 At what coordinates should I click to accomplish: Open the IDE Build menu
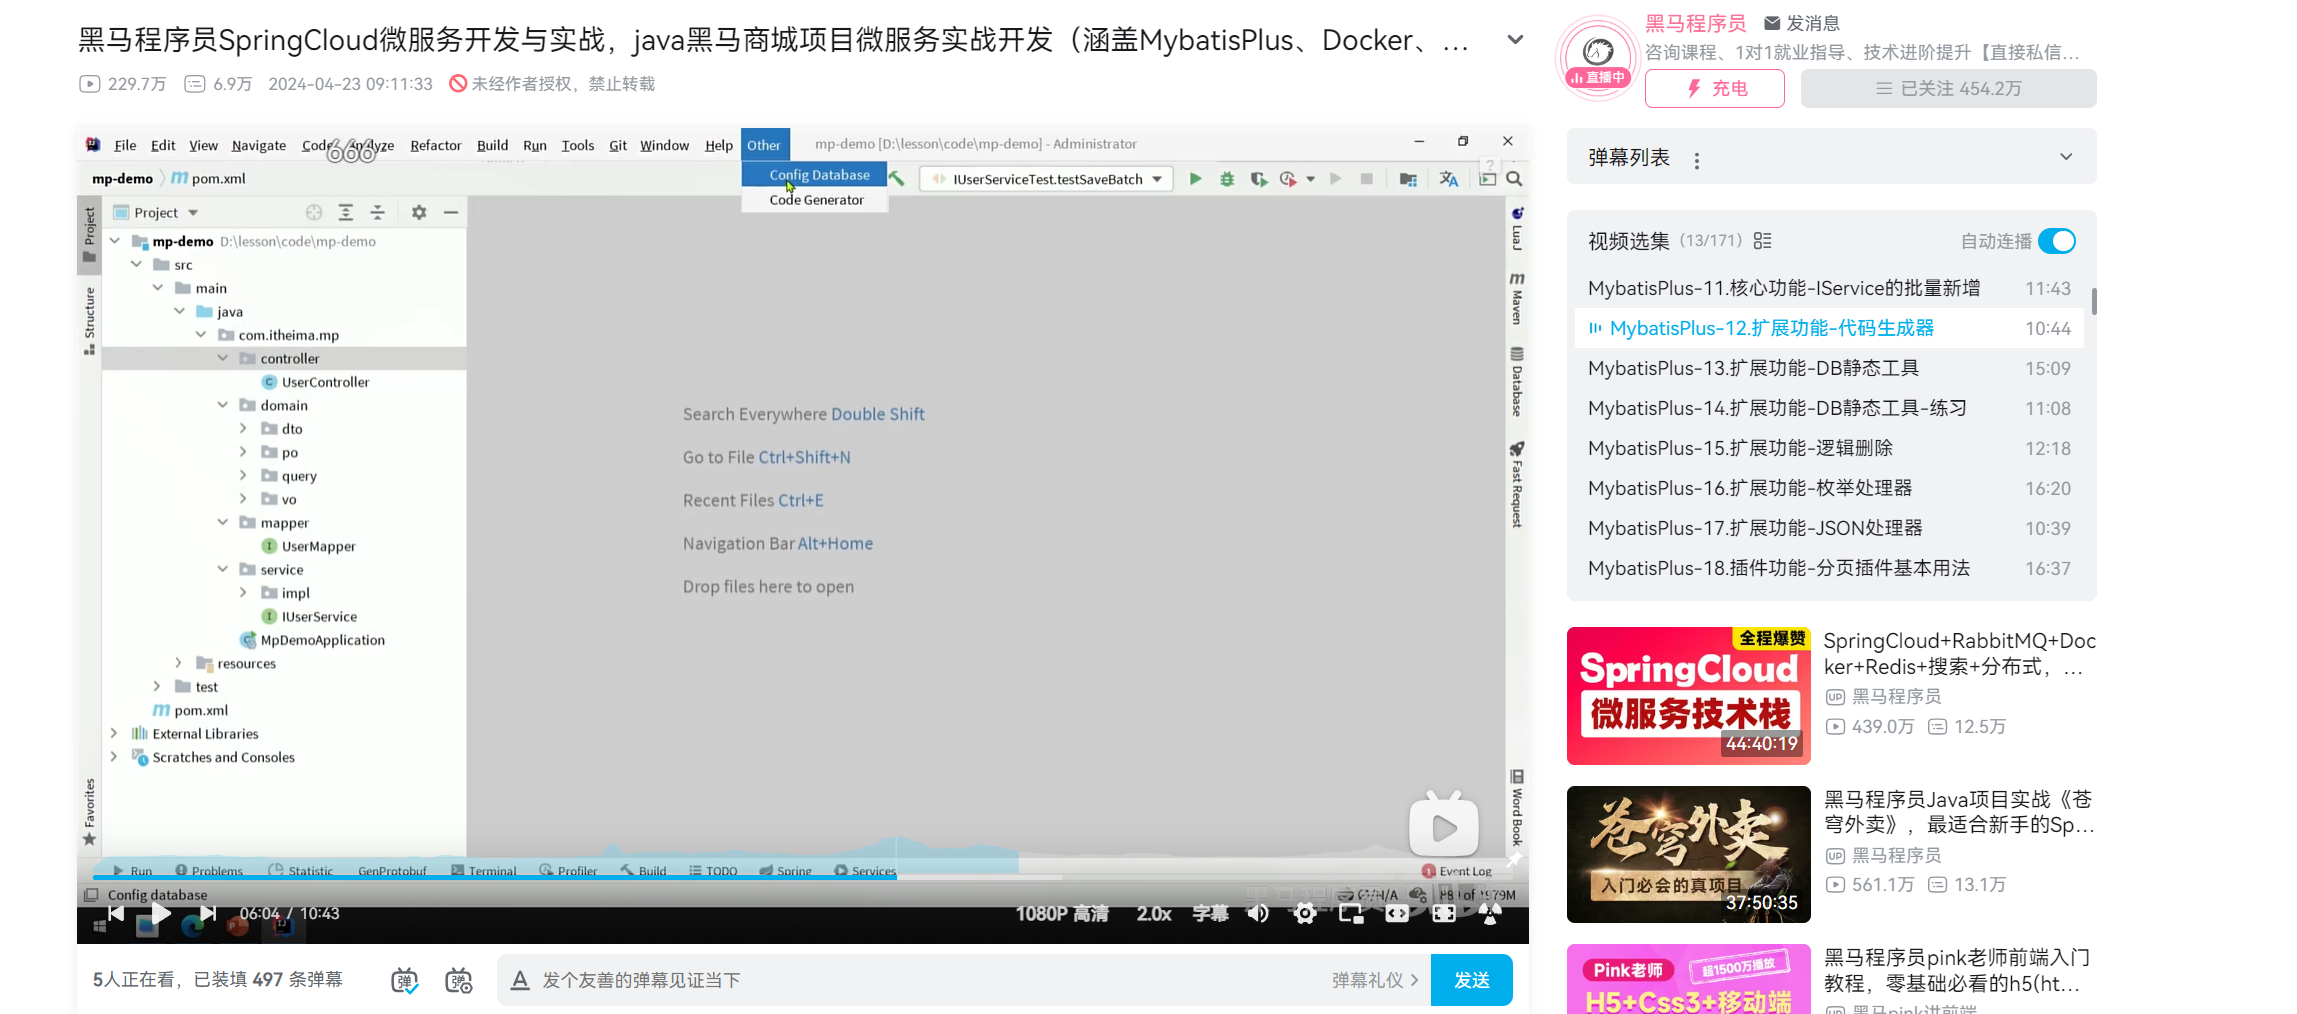coord(492,145)
